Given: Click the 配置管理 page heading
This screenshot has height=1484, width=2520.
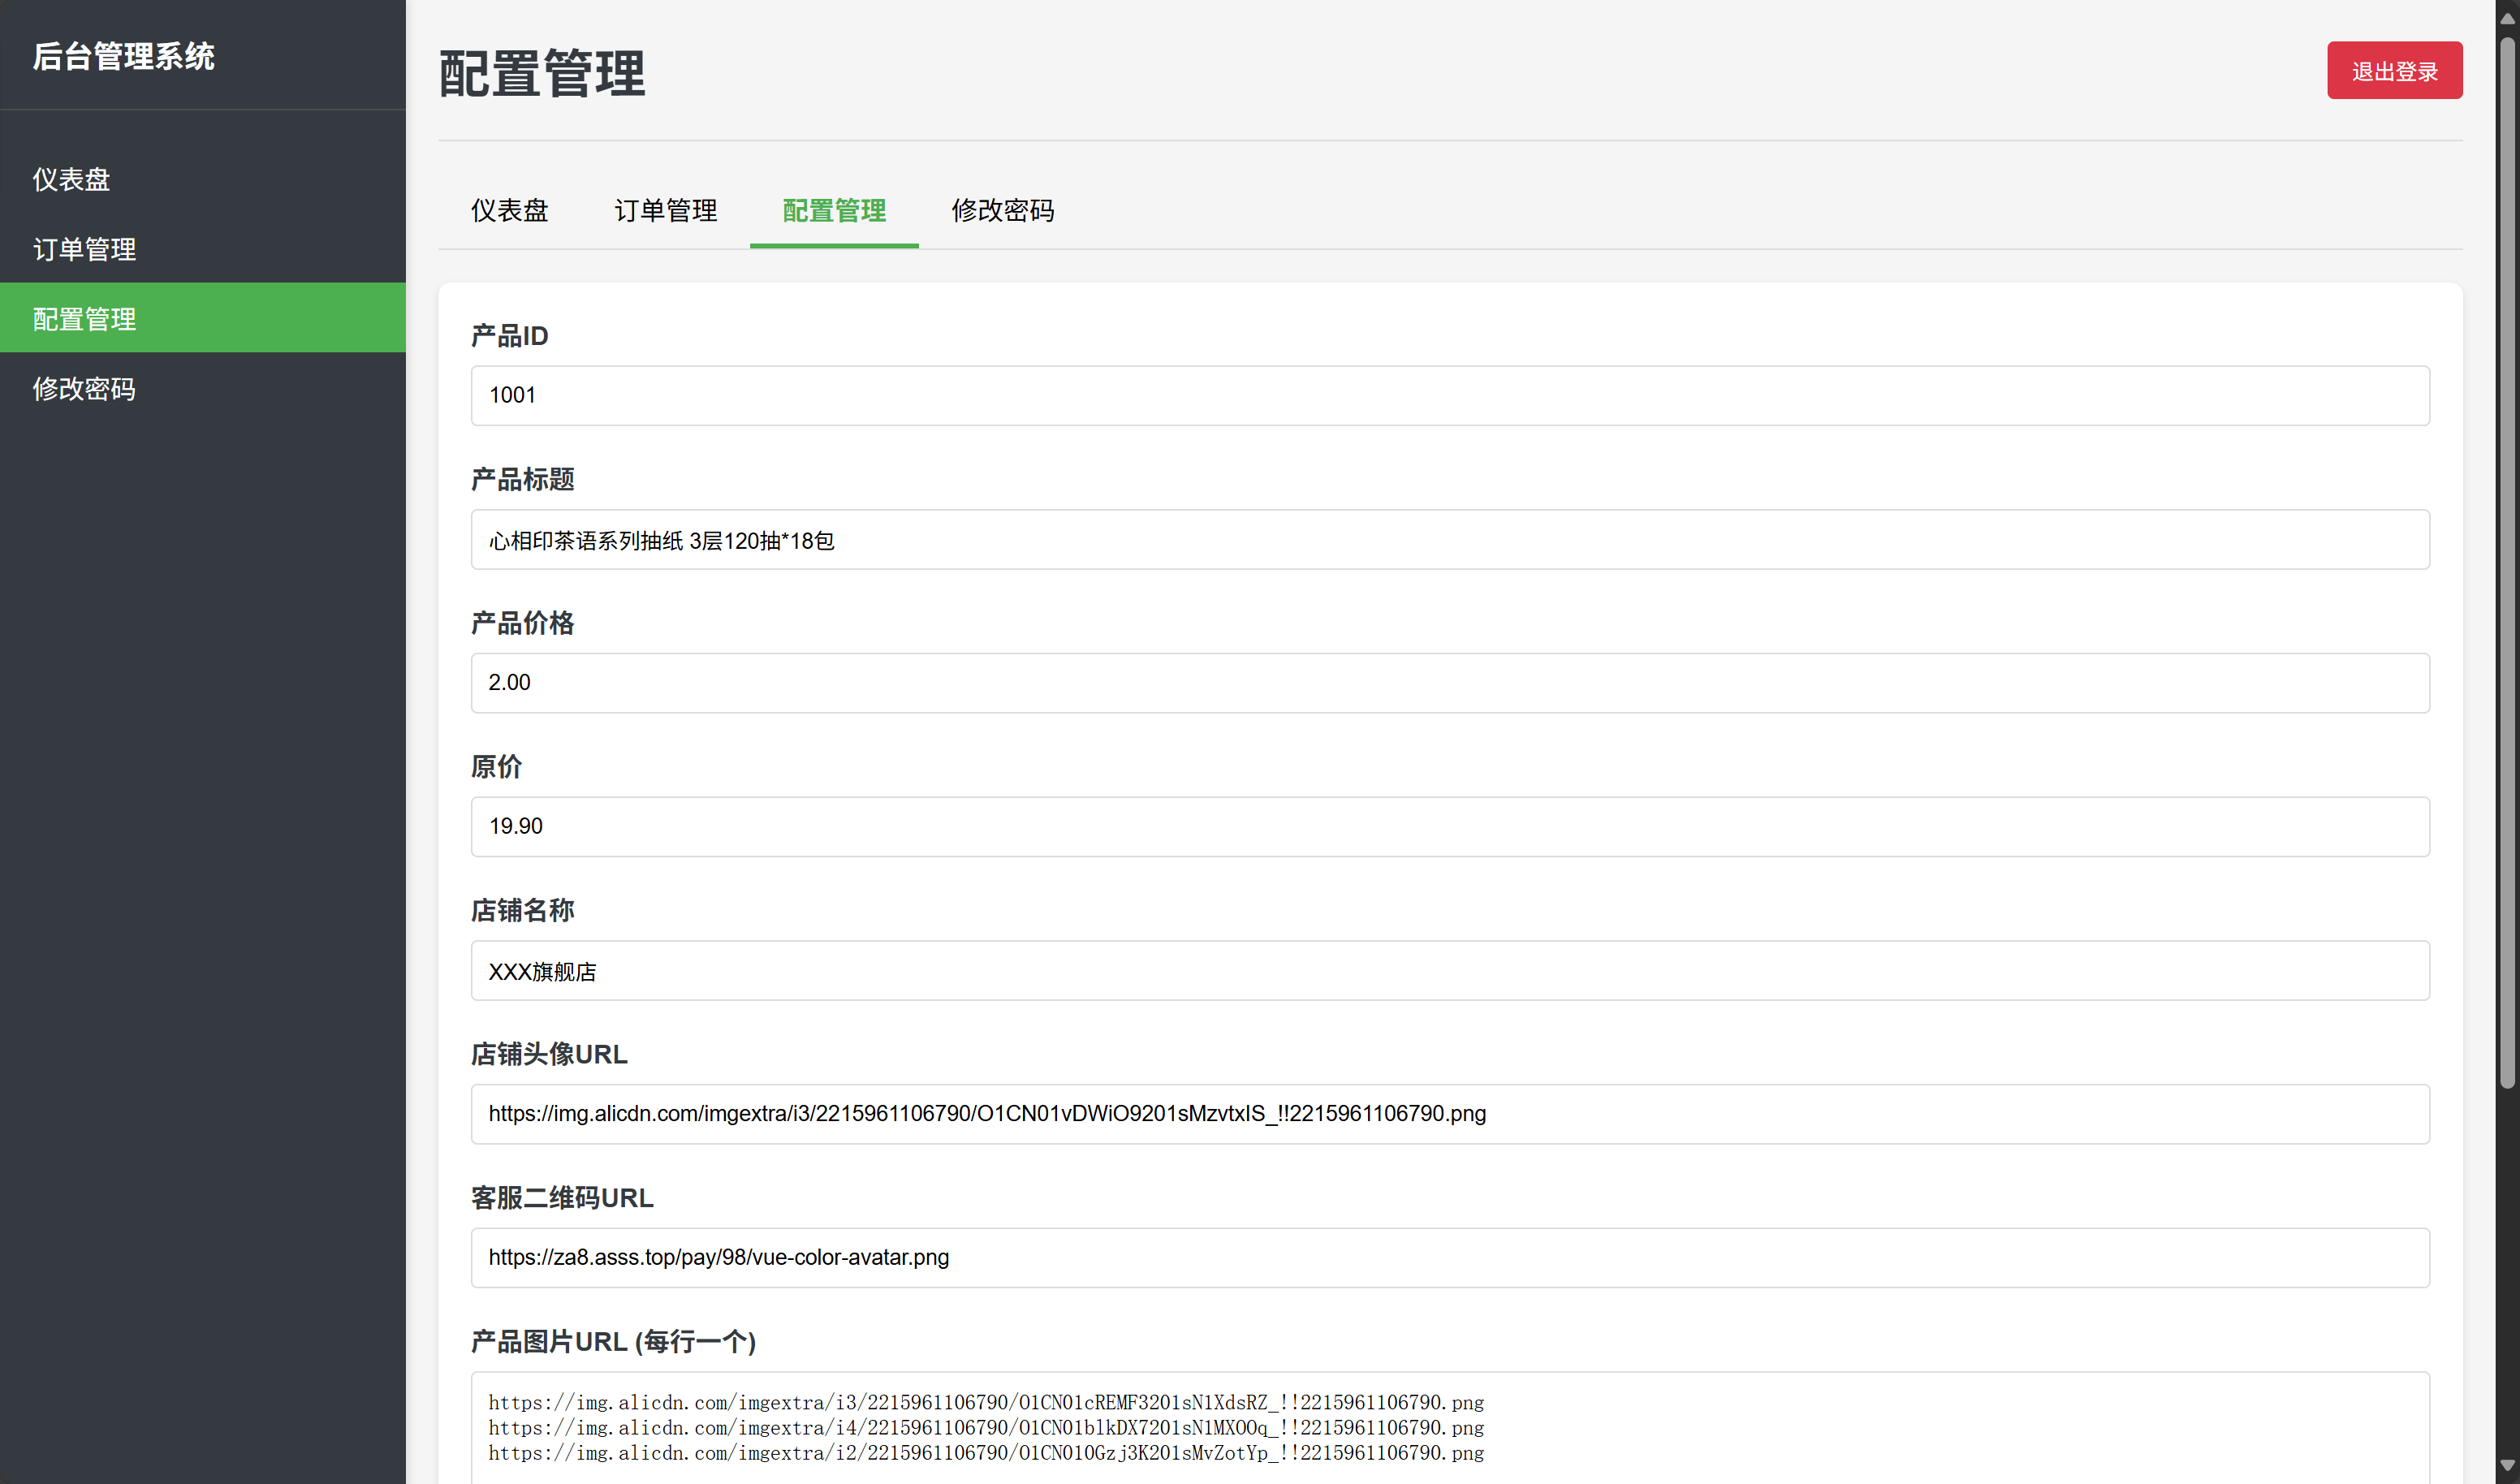Looking at the screenshot, I should (x=542, y=74).
